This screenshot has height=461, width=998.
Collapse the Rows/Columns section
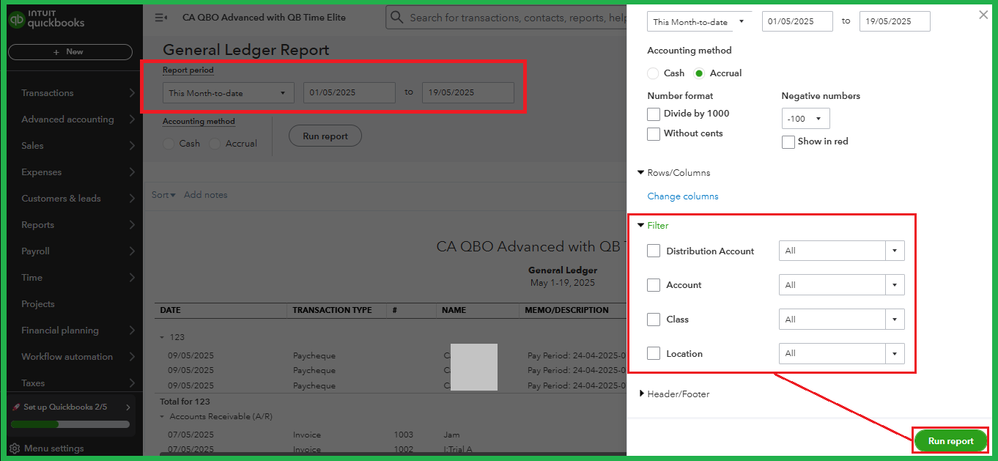coord(641,173)
